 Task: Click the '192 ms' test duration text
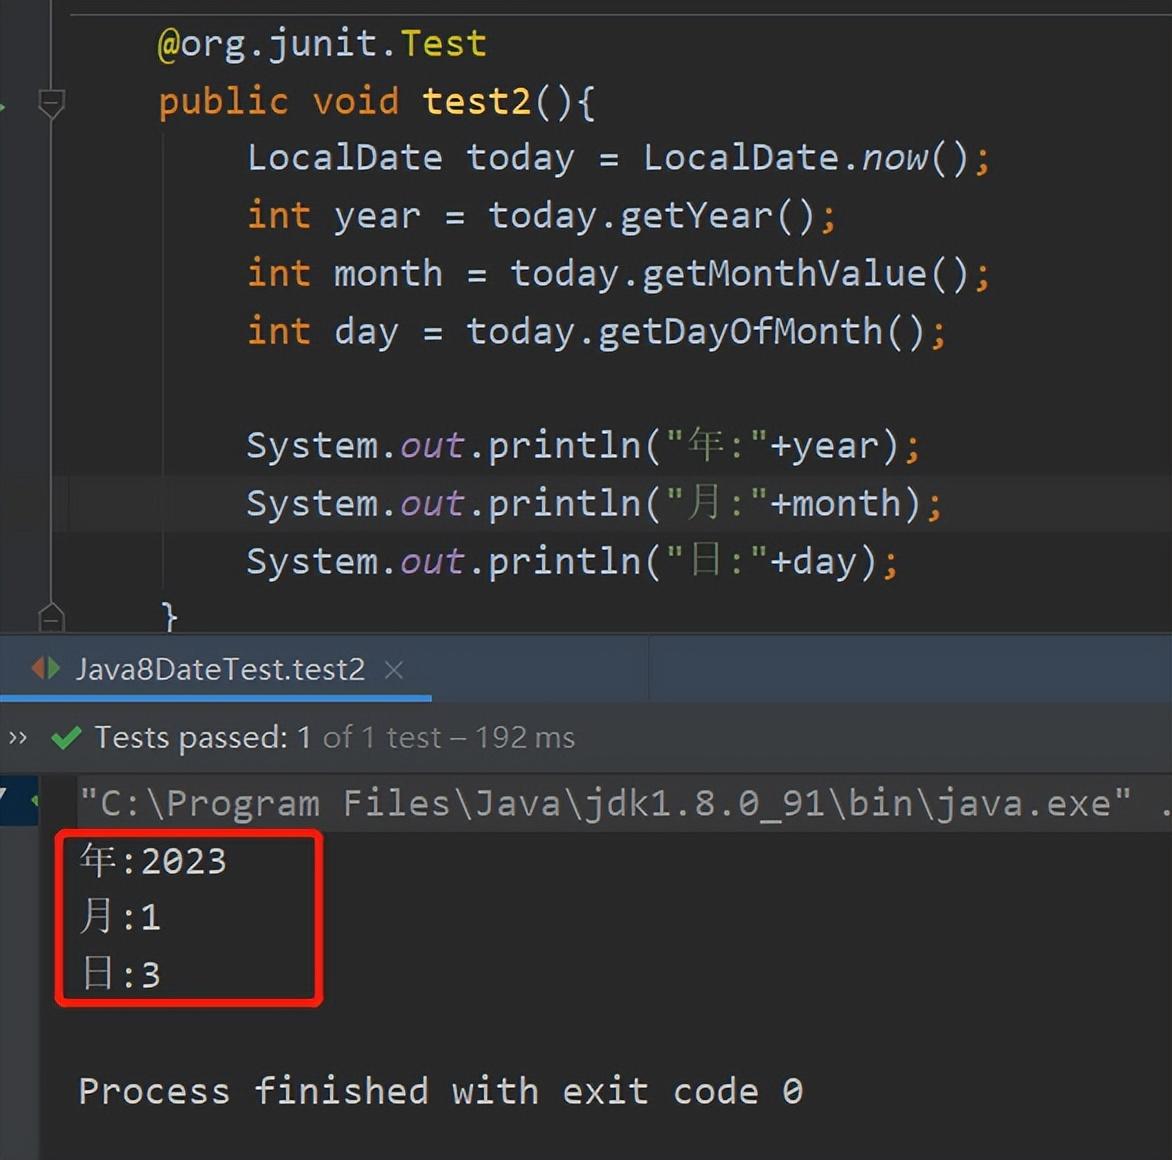point(525,738)
